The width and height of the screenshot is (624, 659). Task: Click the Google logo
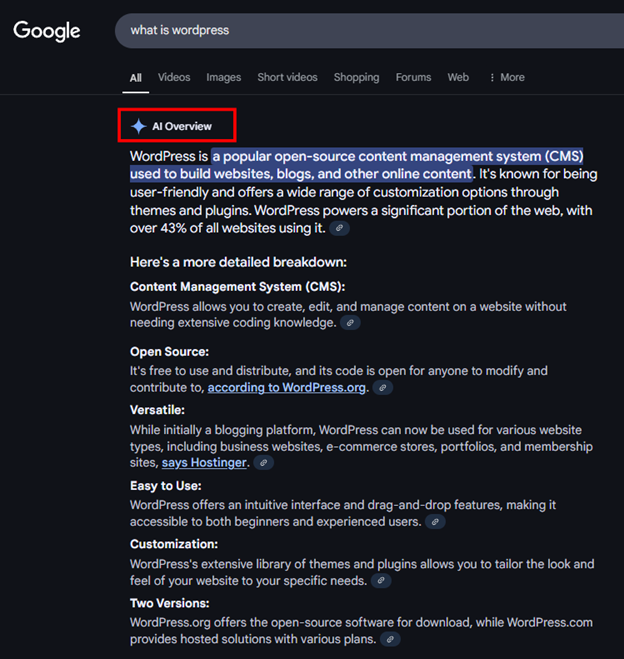coord(47,30)
